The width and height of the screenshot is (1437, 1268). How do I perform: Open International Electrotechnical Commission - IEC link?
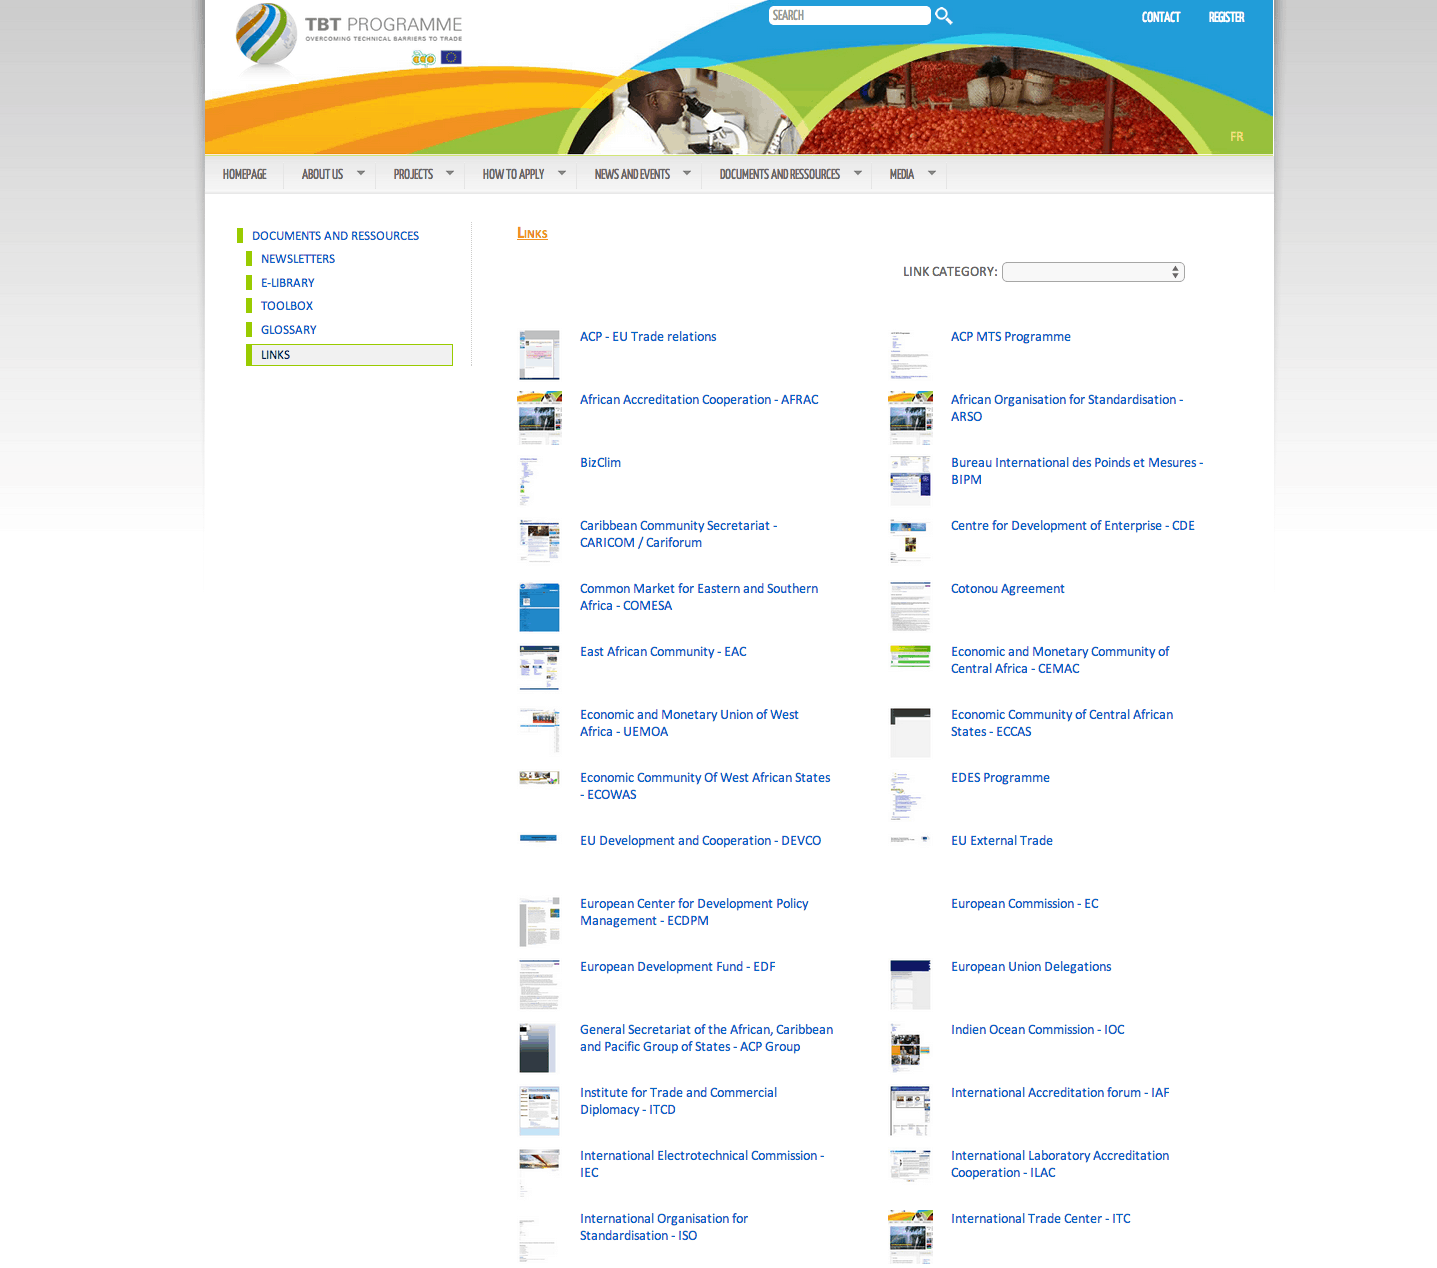point(702,1164)
